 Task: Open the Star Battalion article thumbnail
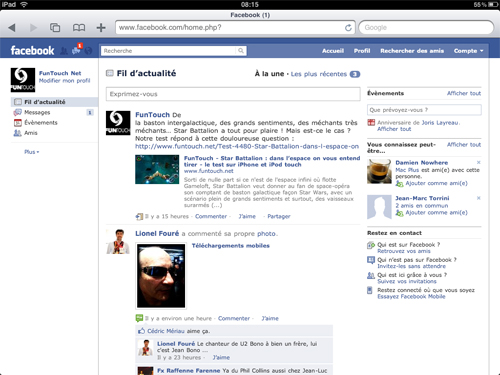157,169
